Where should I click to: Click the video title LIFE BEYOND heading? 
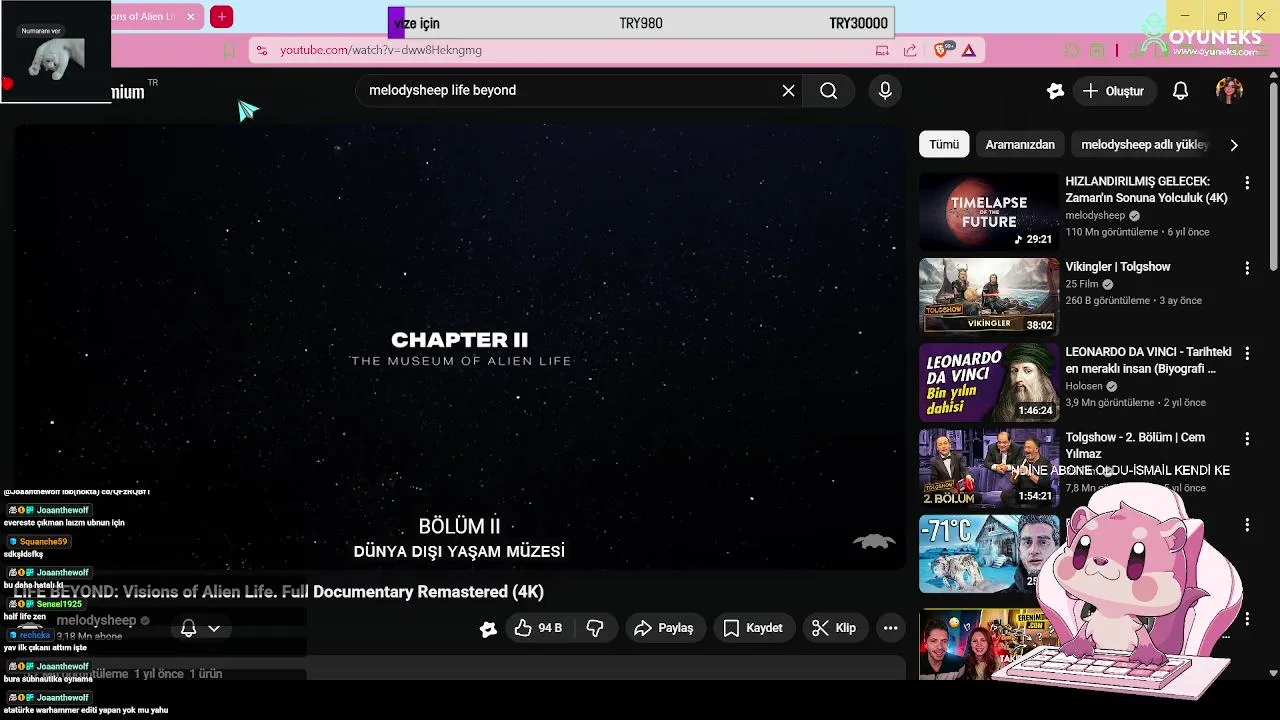[x=279, y=592]
